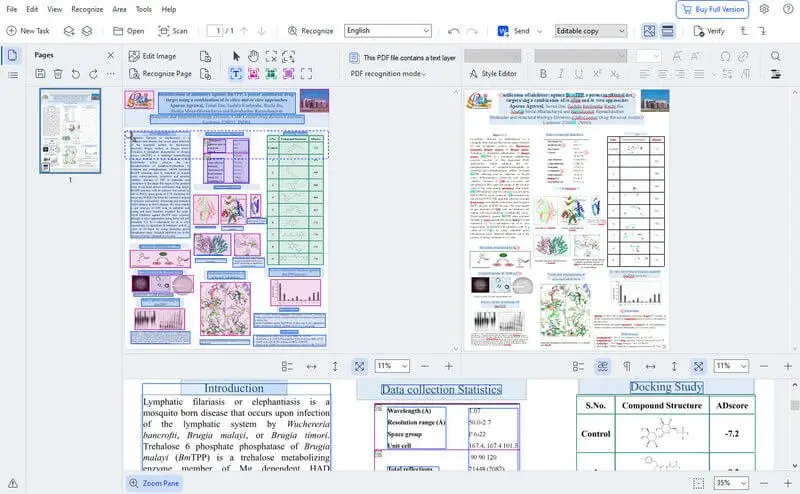Open Zoom pane 35% zoom dropdown
The width and height of the screenshot is (800, 494).
click(x=731, y=483)
